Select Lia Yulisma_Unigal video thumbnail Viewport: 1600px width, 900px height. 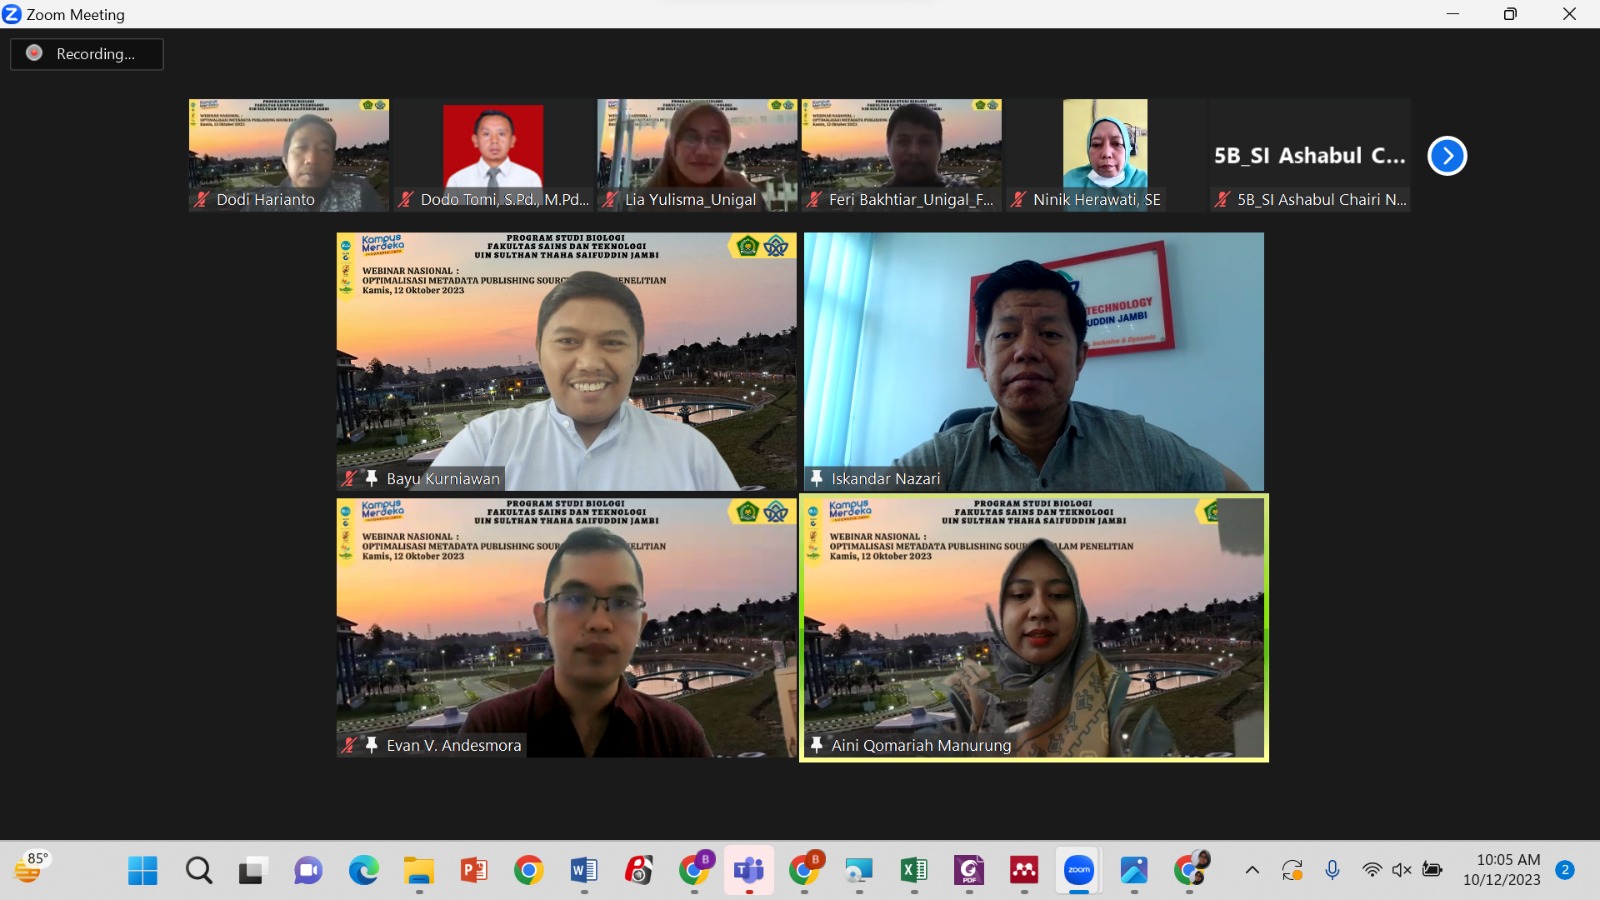click(697, 150)
